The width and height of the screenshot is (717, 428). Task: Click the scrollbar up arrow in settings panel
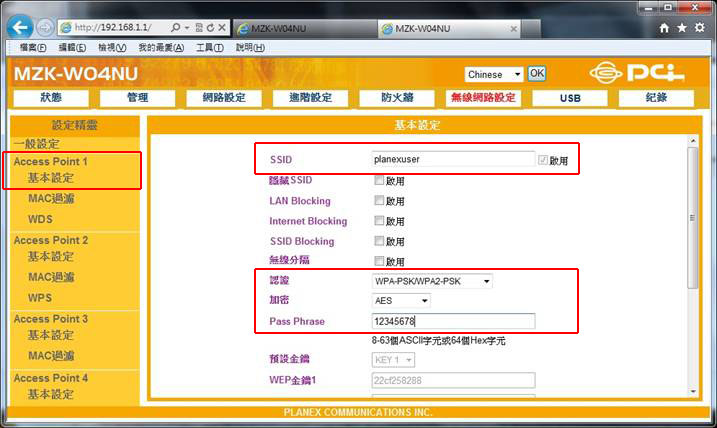point(693,141)
